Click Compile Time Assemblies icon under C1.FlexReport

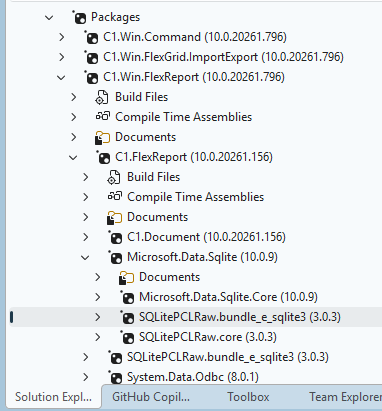point(114,196)
